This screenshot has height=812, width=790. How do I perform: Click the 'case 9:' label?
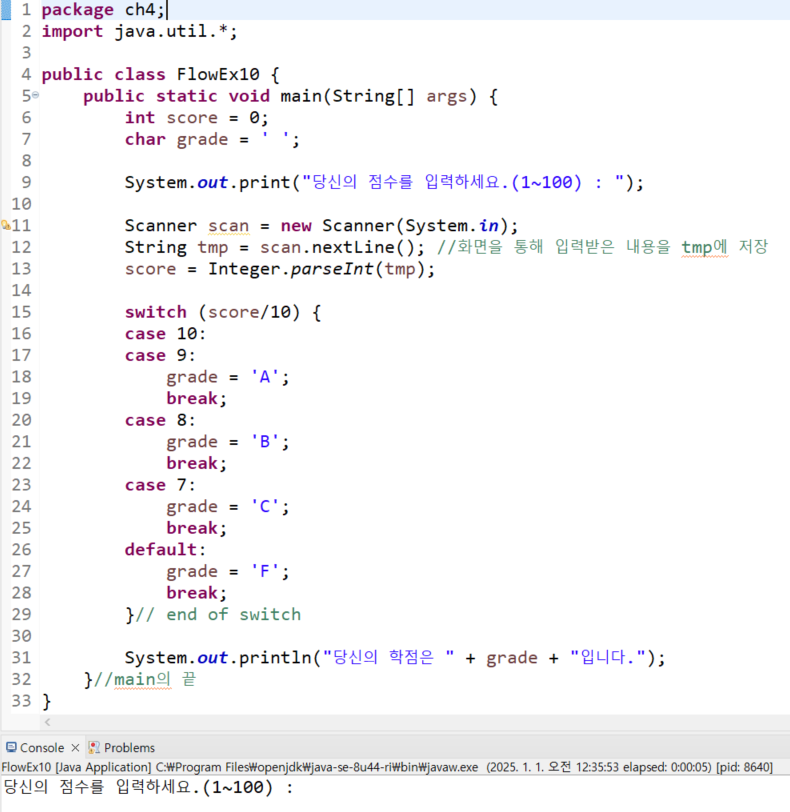tap(160, 356)
